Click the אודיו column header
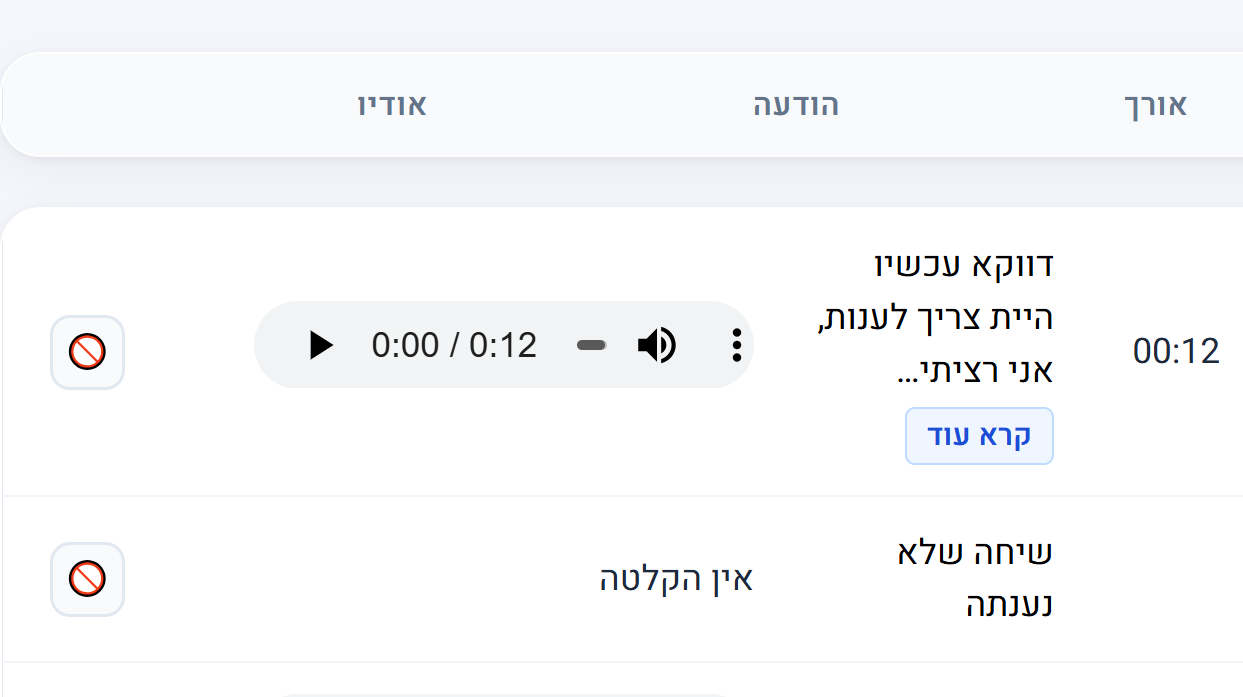The width and height of the screenshot is (1243, 697). (x=392, y=105)
